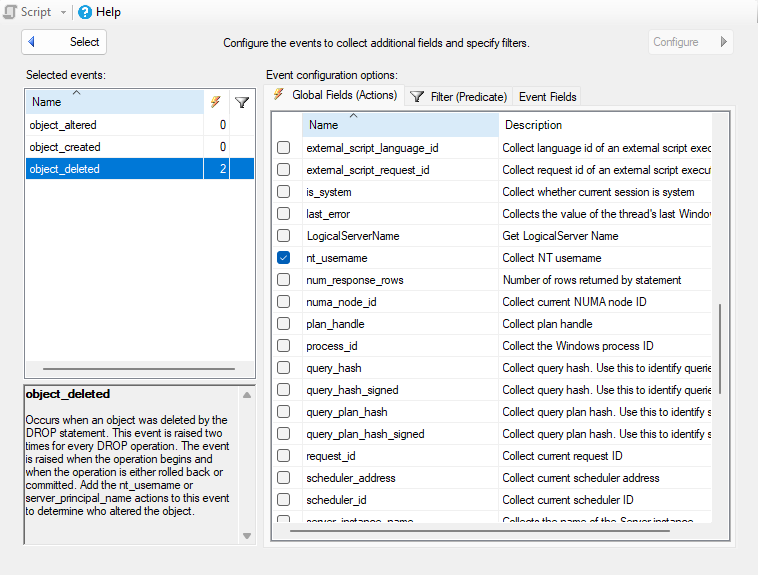Check the query_hash_signed checkbox
The image size is (758, 575).
point(284,390)
